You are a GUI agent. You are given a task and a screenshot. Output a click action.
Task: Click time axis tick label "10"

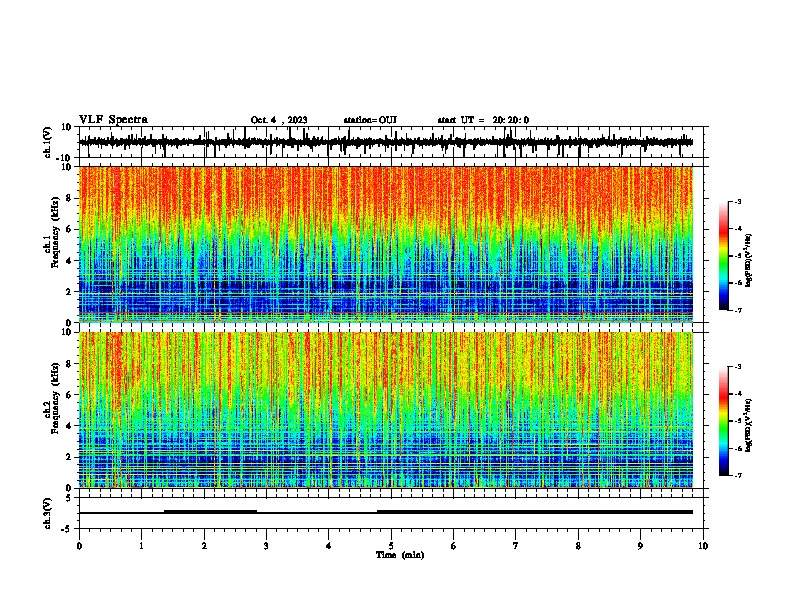[x=703, y=546]
